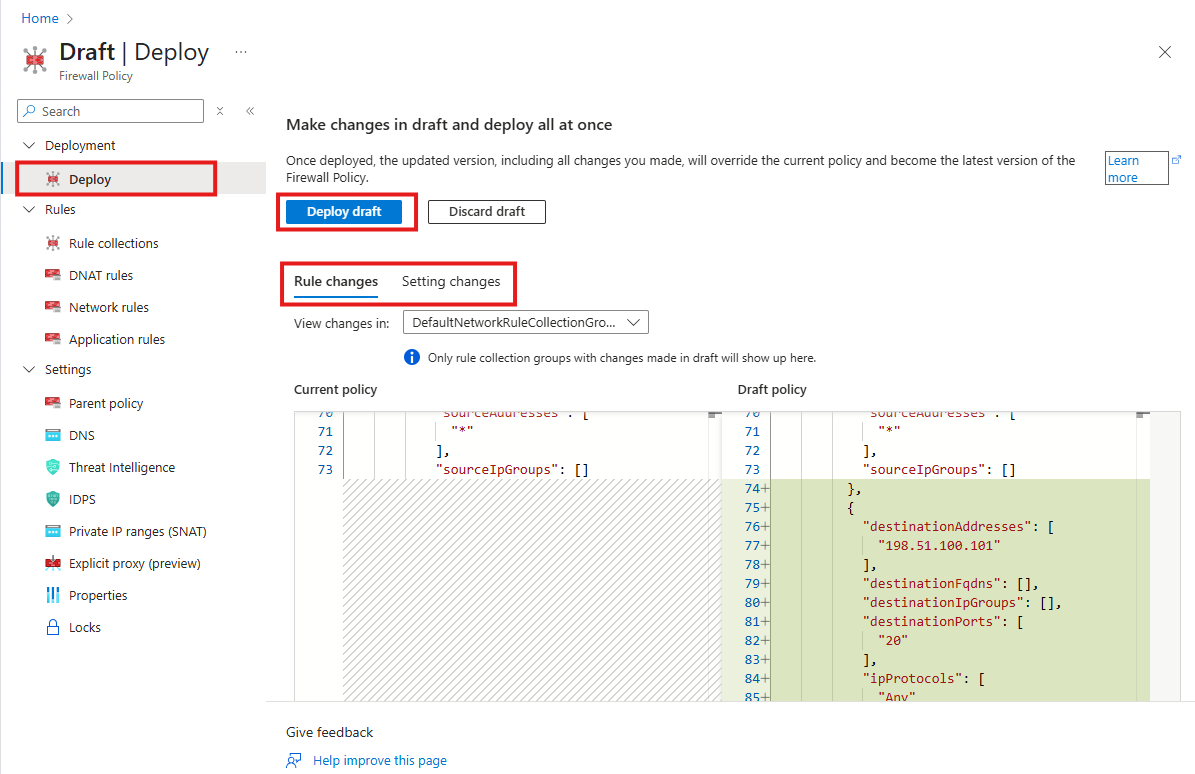This screenshot has height=774, width=1195.
Task: Open Application rules page
Action: pos(117,339)
